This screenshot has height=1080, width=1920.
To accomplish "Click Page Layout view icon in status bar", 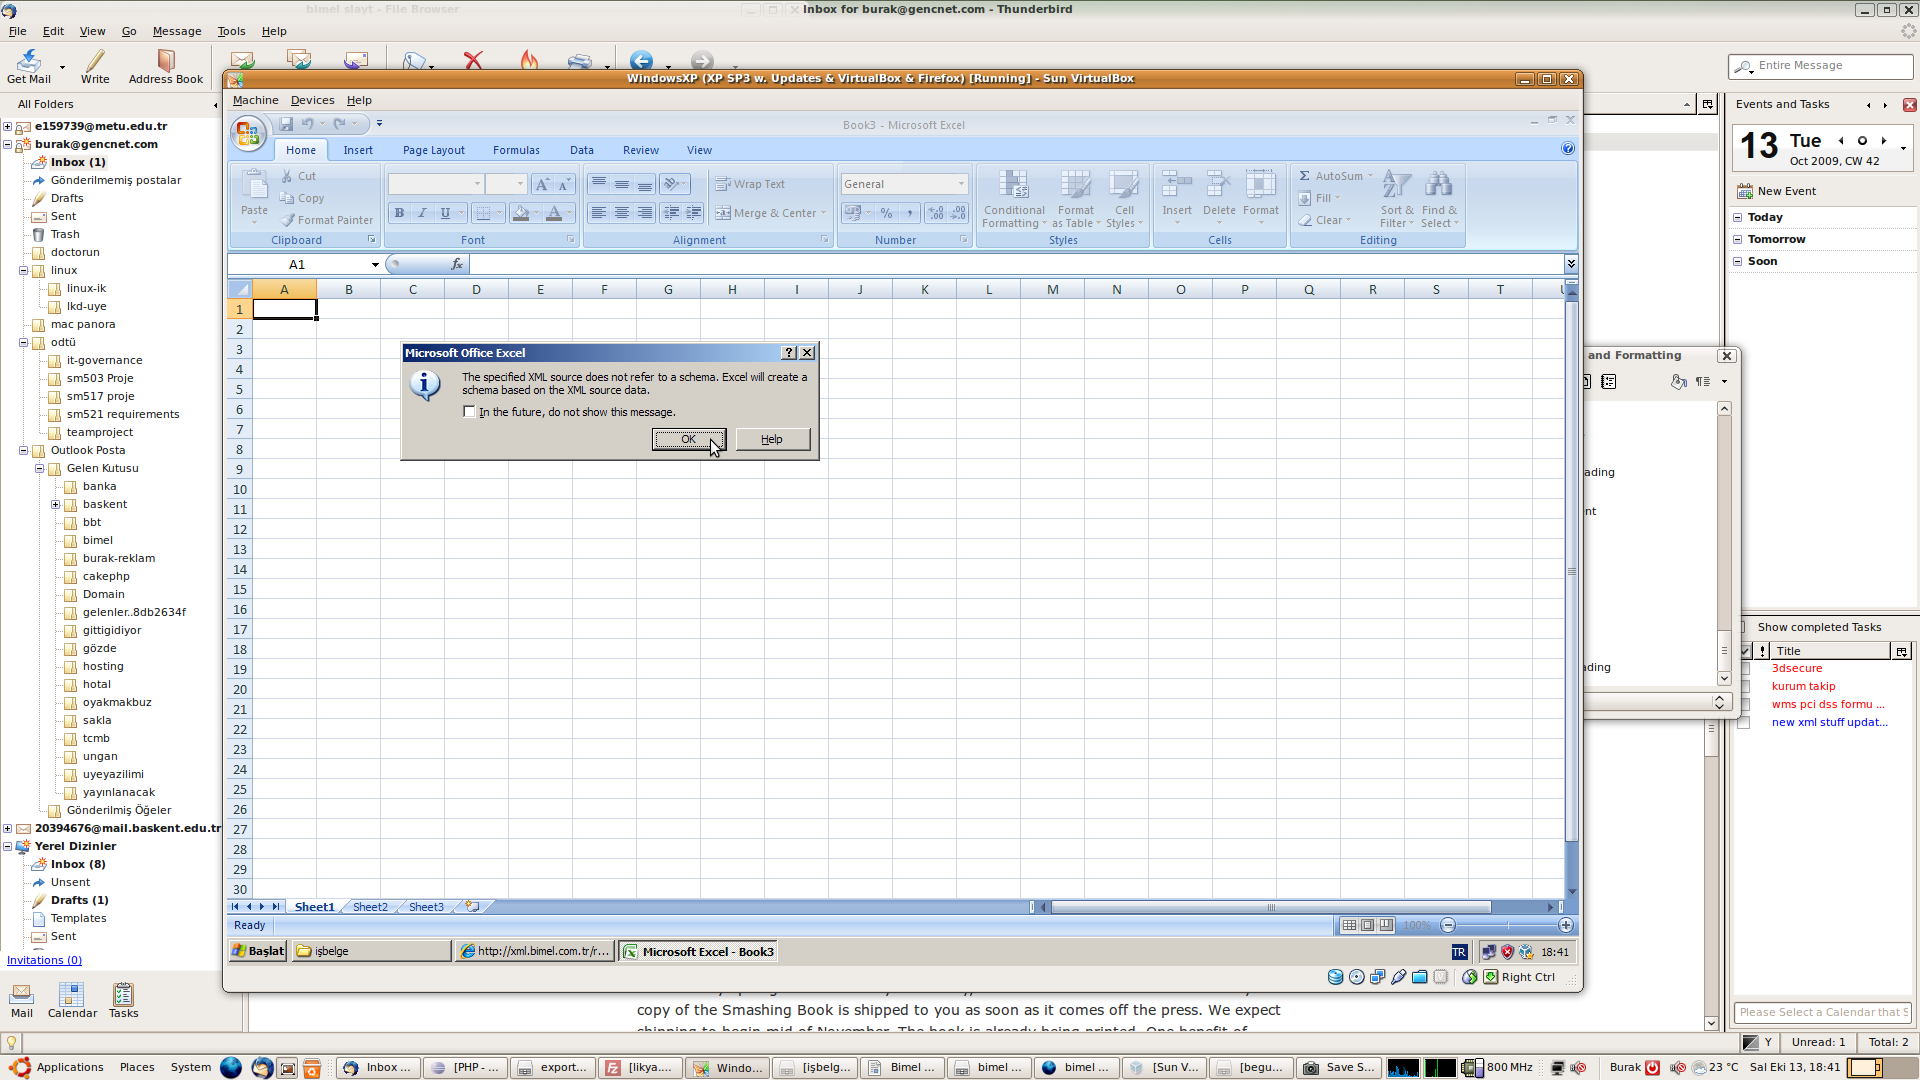I will click(x=1367, y=925).
